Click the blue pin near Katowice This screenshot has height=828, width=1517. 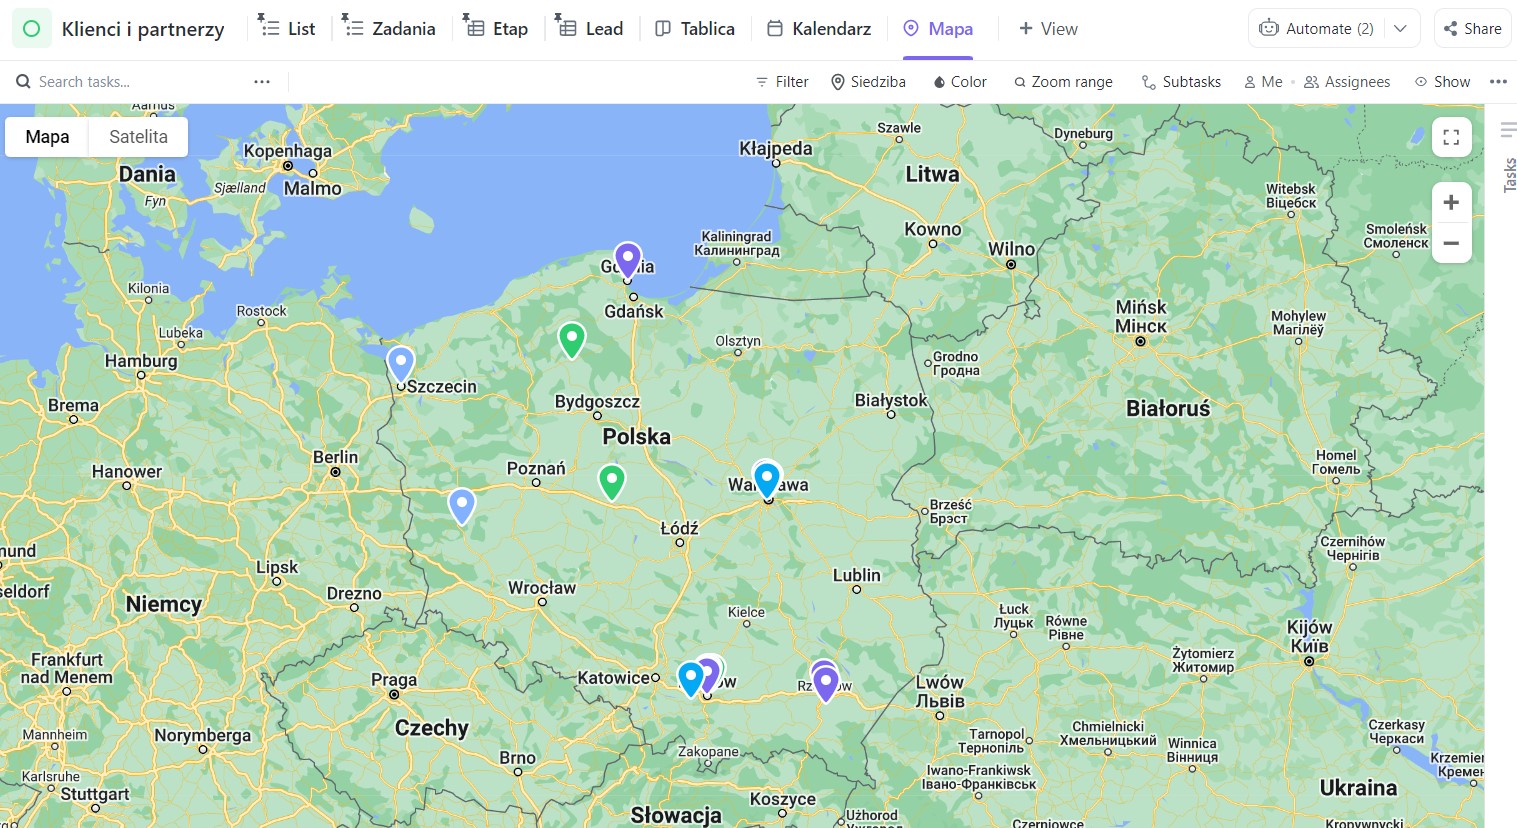coord(691,678)
